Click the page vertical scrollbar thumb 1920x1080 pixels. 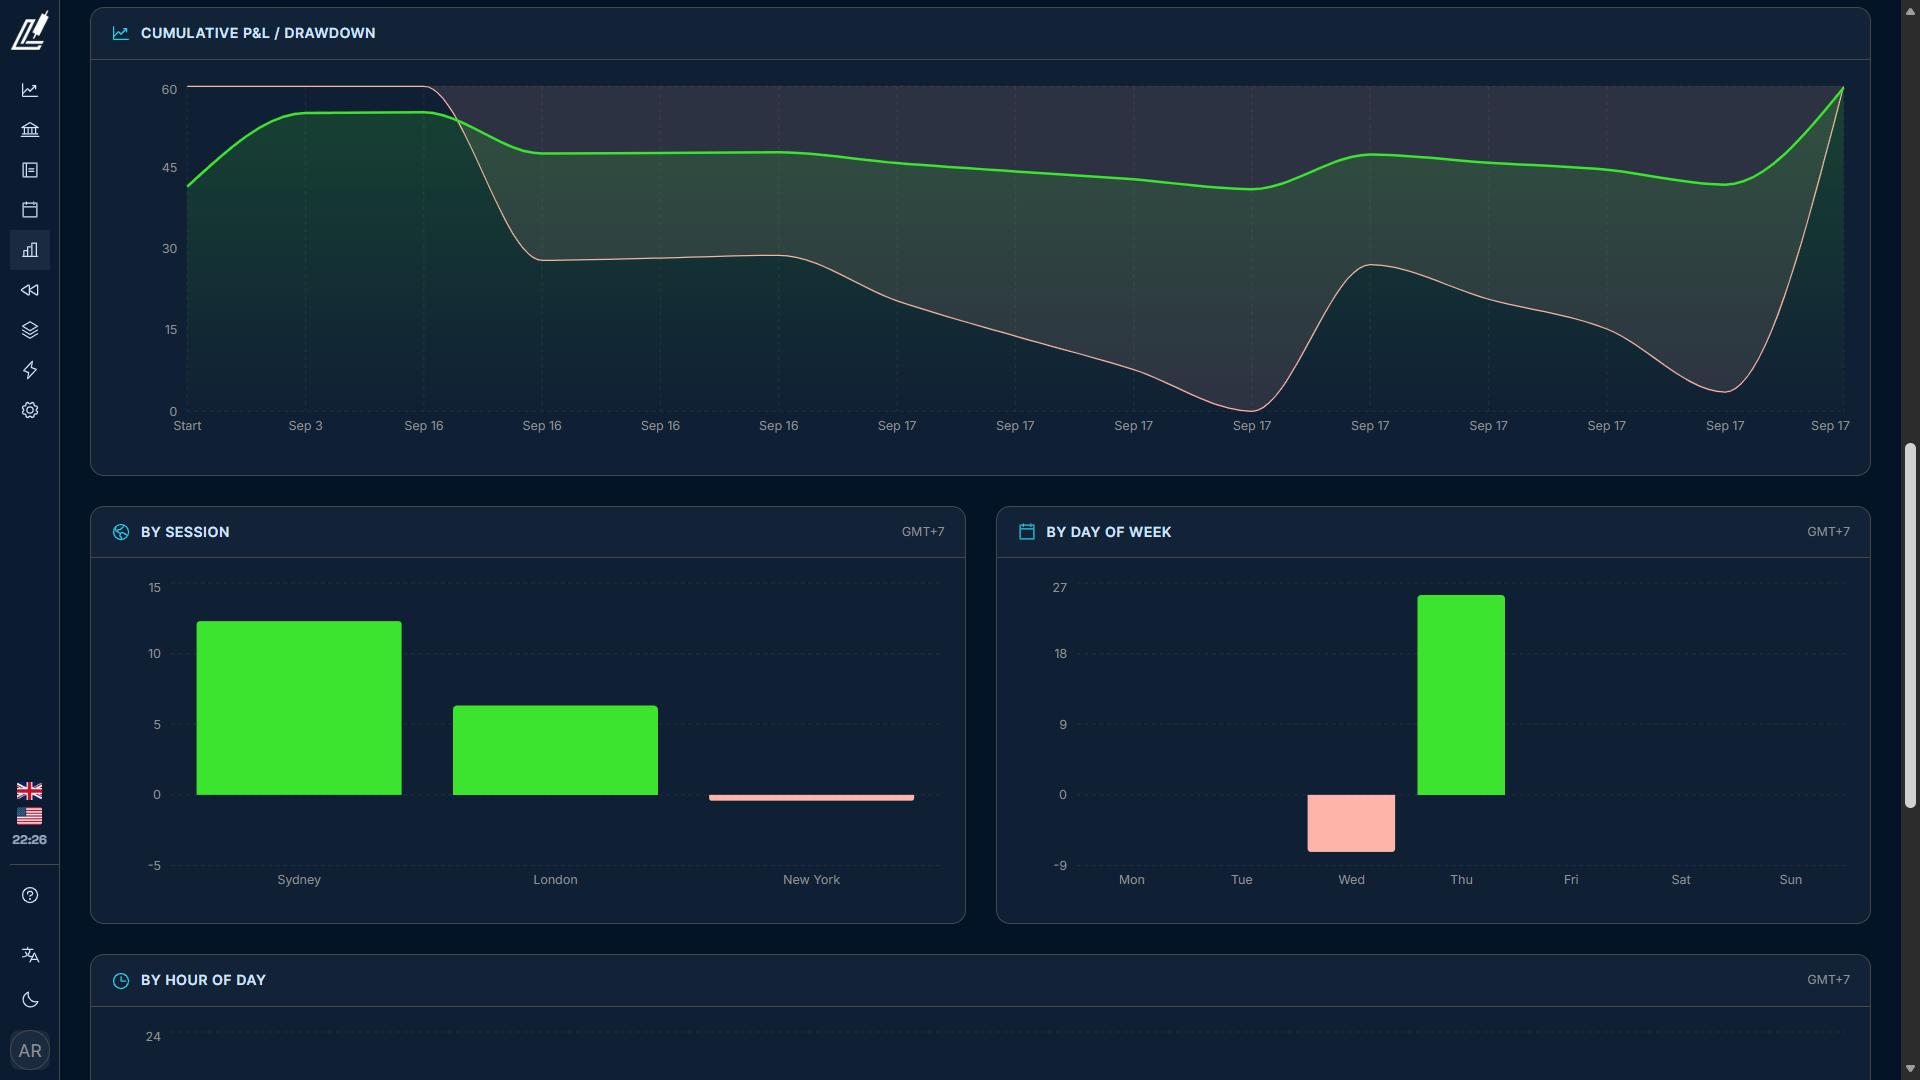[1910, 625]
